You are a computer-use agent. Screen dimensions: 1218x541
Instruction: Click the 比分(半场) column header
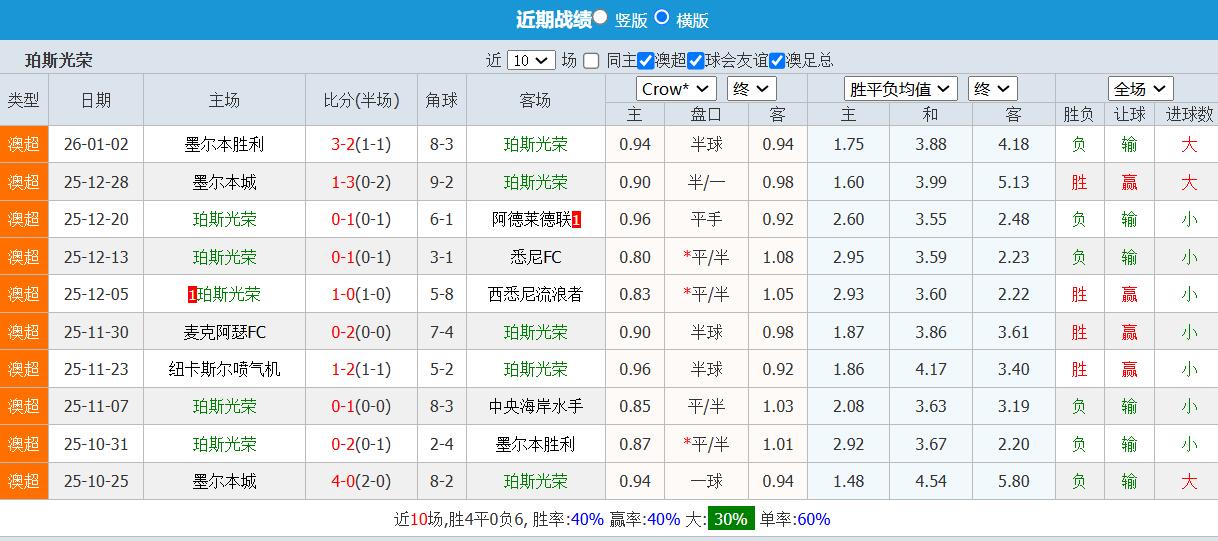pos(361,100)
